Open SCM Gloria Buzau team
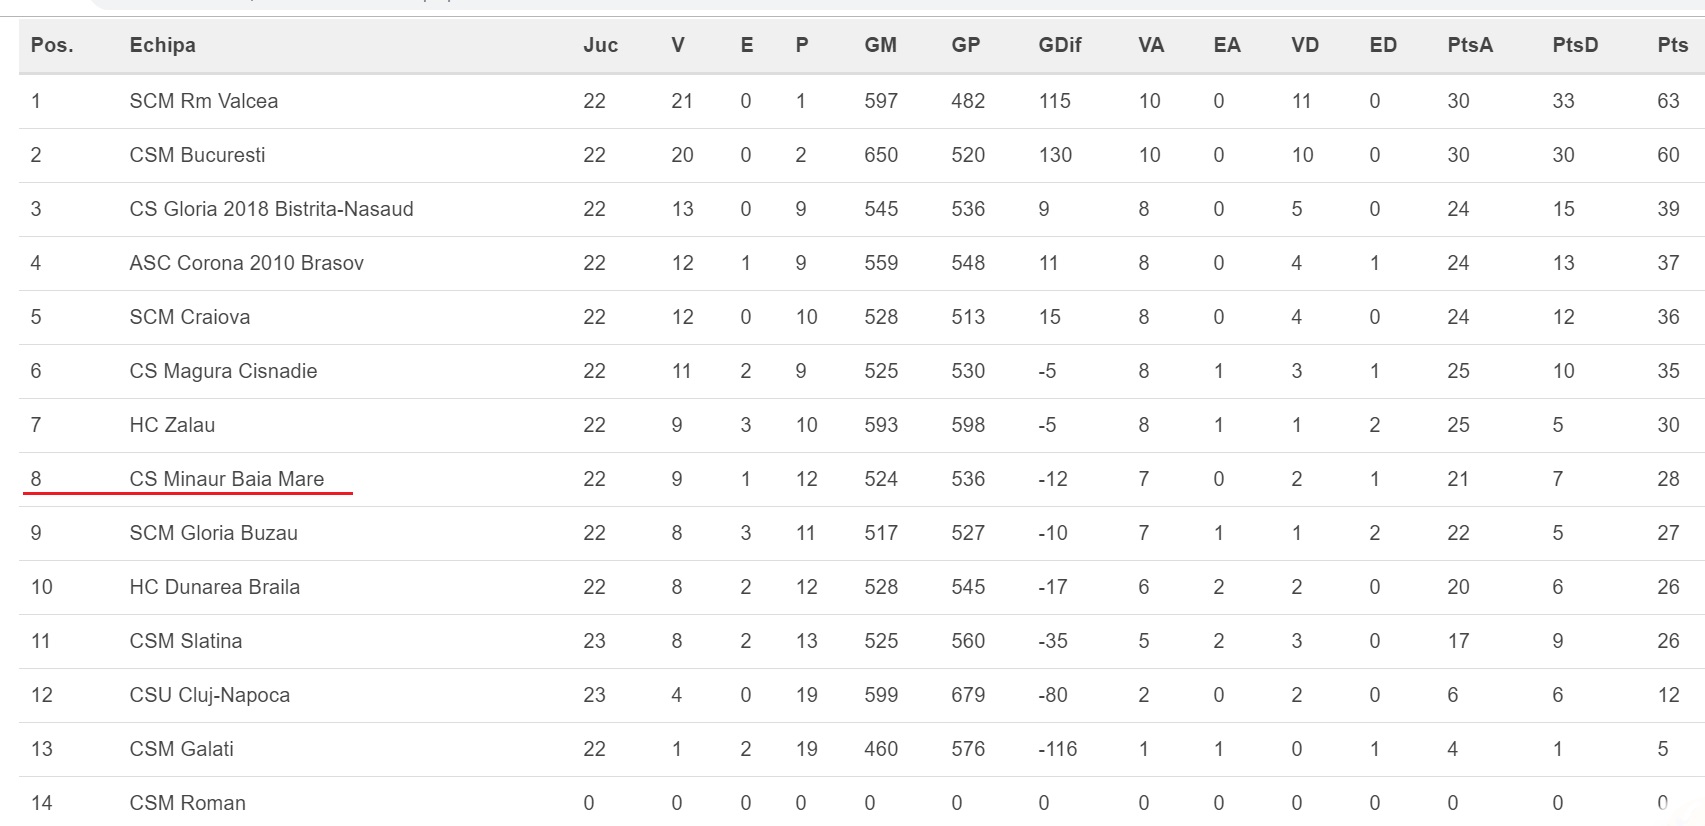This screenshot has height=826, width=1705. pyautogui.click(x=213, y=533)
